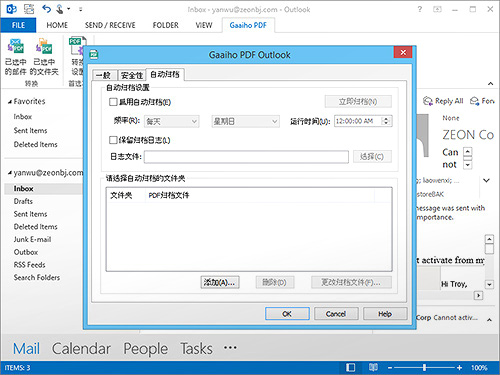Click the PDF归档文件 column header
The height and width of the screenshot is (375, 500).
[x=260, y=195]
